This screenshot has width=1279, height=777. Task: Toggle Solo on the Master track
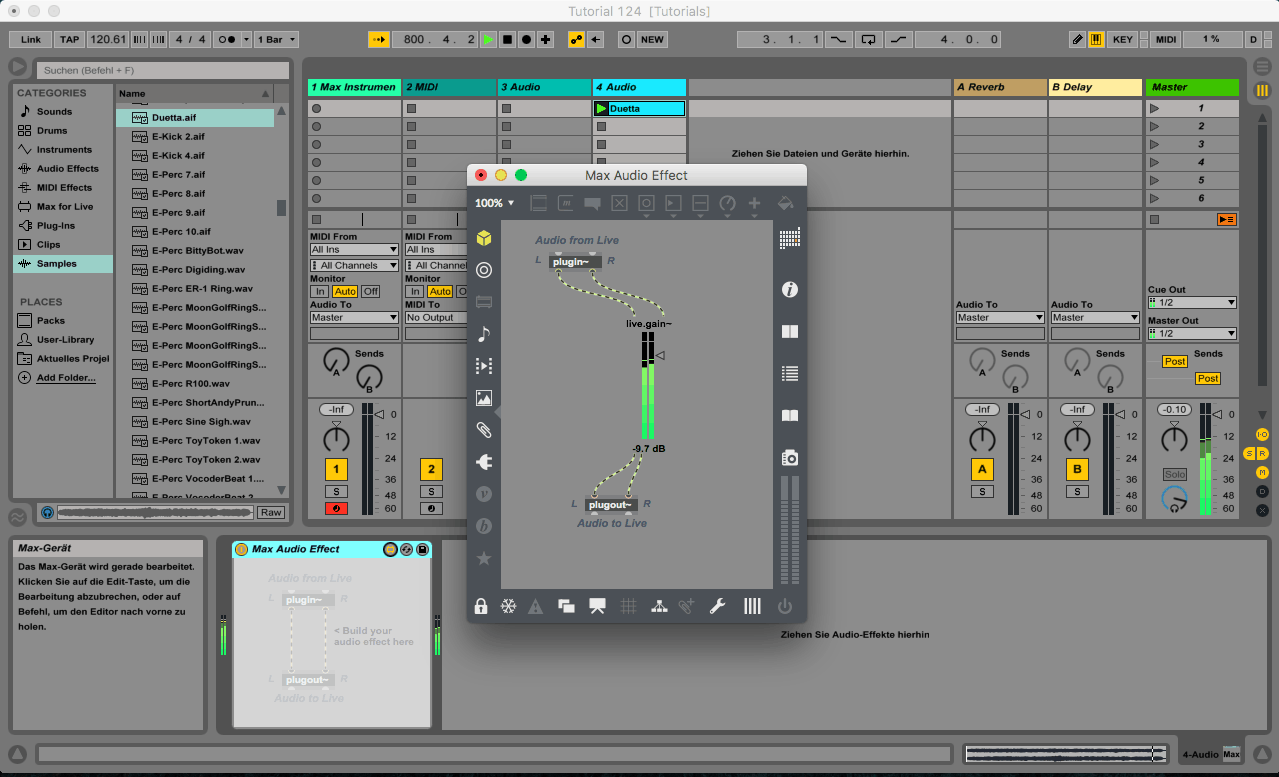pos(1174,474)
